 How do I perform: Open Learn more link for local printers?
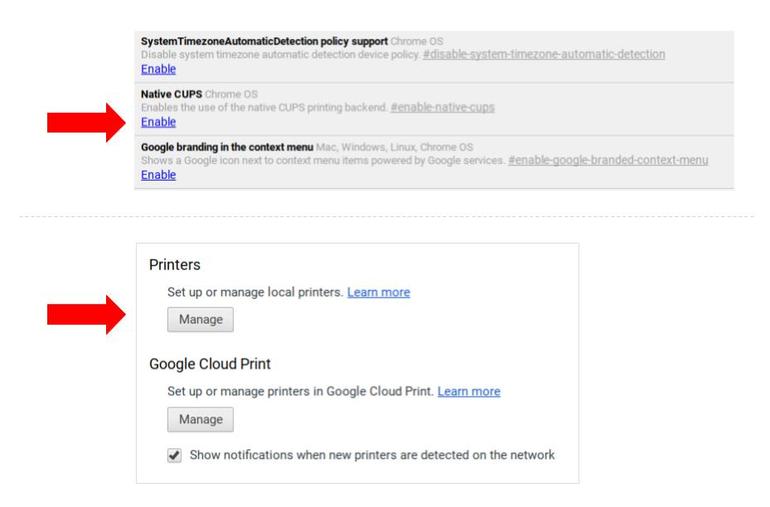pyautogui.click(x=378, y=293)
